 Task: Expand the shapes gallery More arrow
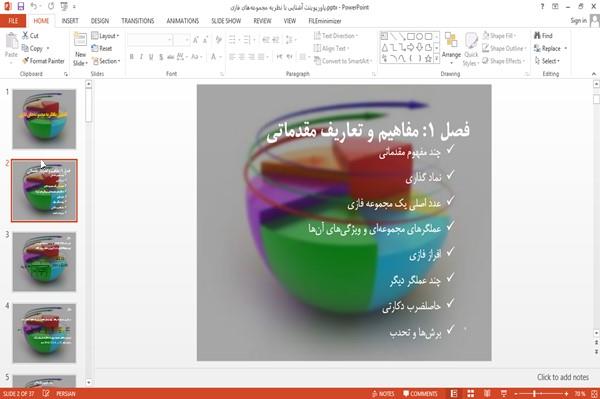tap(436, 59)
